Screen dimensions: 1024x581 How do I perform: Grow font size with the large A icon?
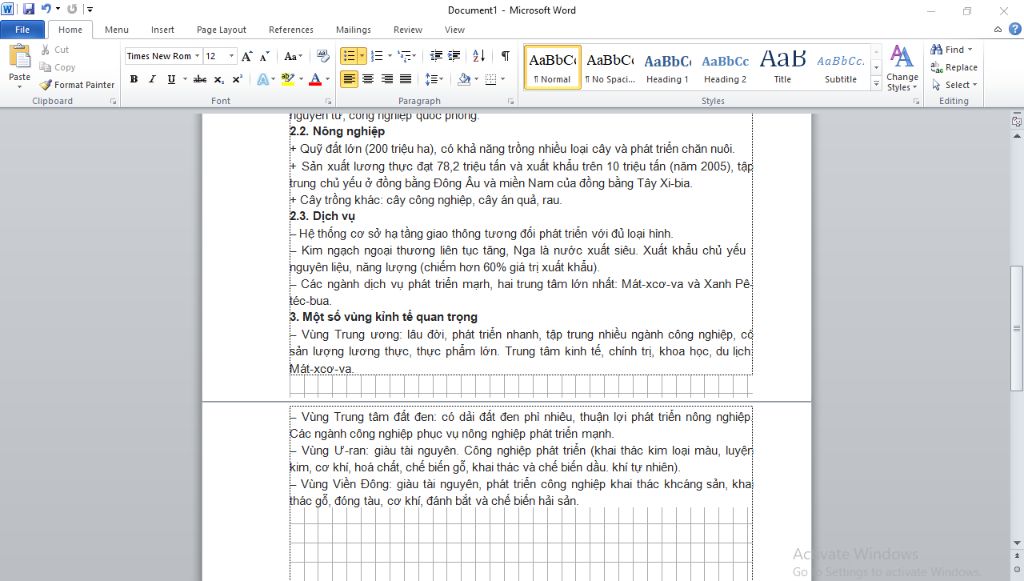(247, 56)
